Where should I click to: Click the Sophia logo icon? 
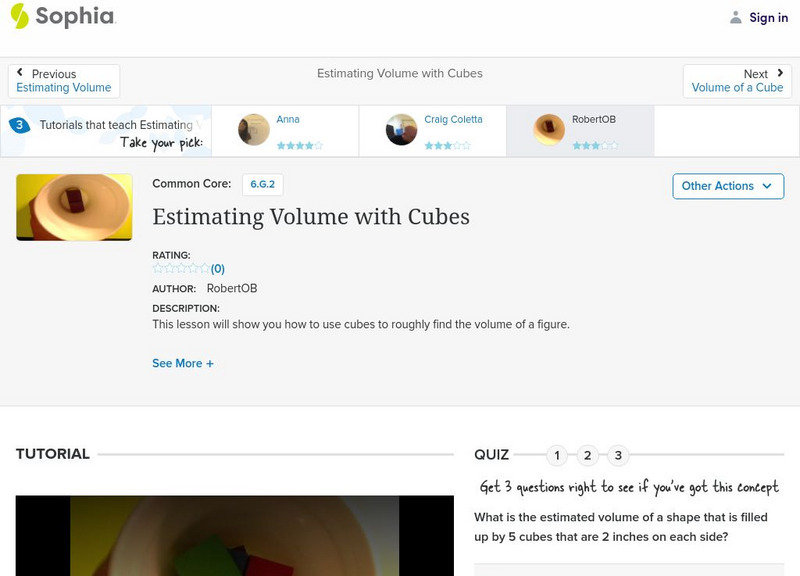pyautogui.click(x=19, y=16)
